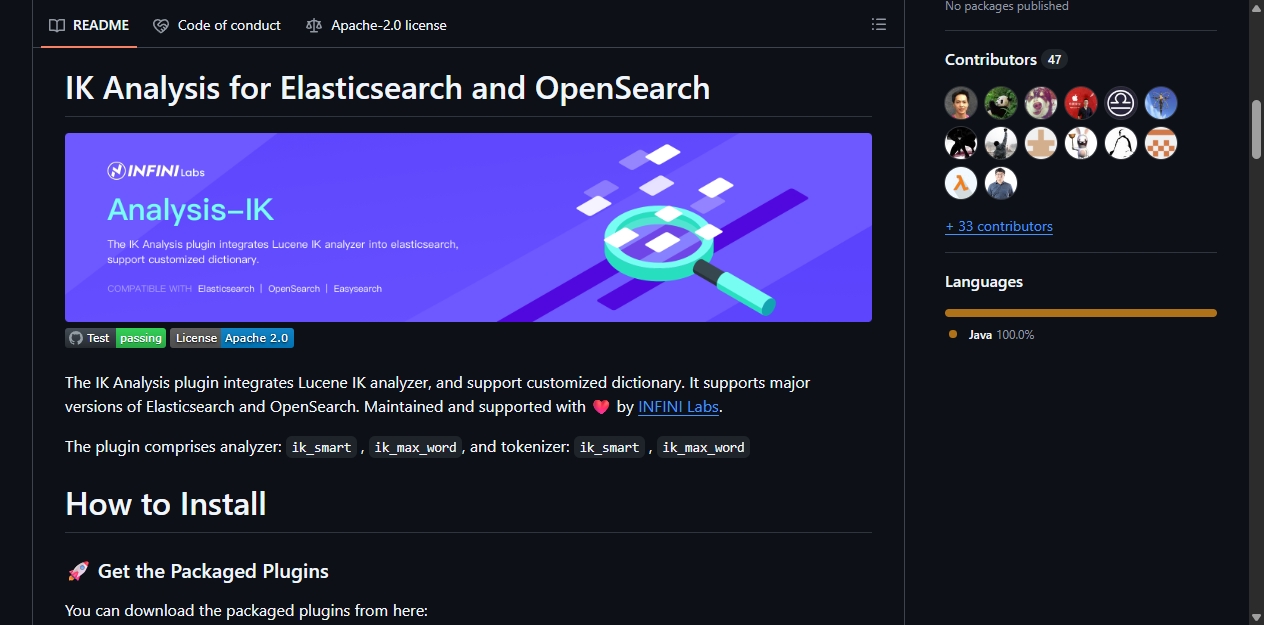Click the IK Analysis main page heading
The height and width of the screenshot is (625, 1264).
click(x=387, y=88)
